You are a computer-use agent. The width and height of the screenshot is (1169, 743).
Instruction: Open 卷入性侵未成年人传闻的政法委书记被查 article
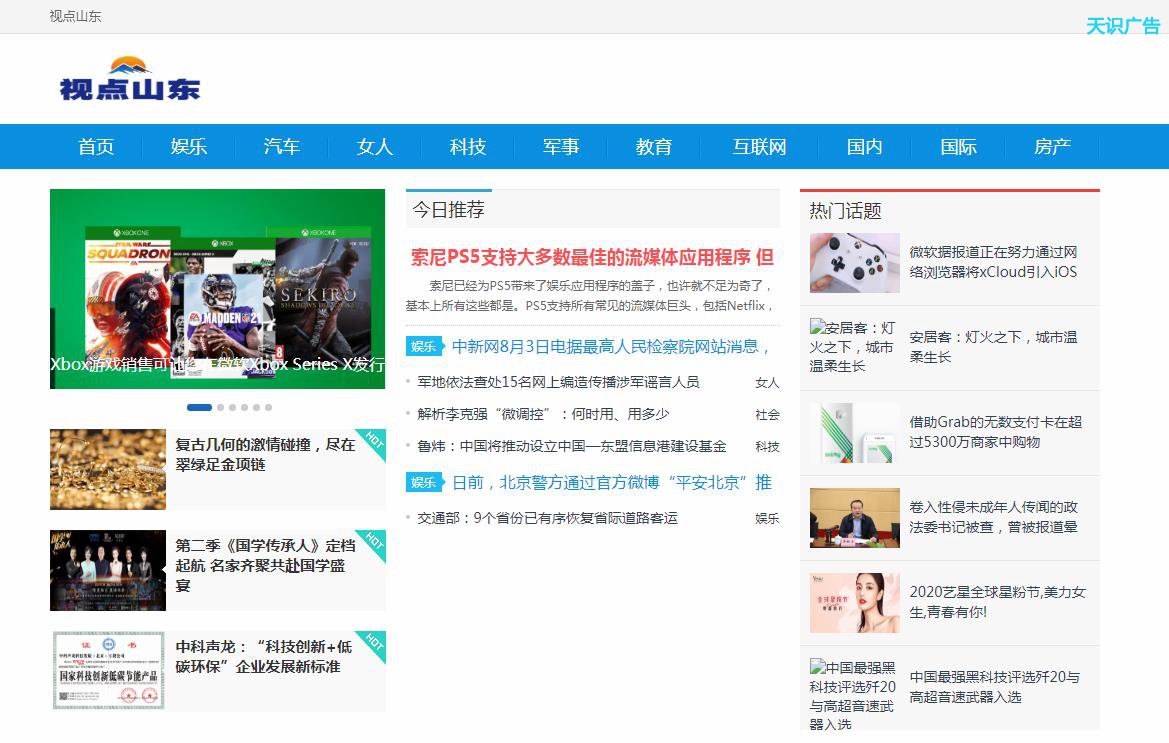coord(993,517)
